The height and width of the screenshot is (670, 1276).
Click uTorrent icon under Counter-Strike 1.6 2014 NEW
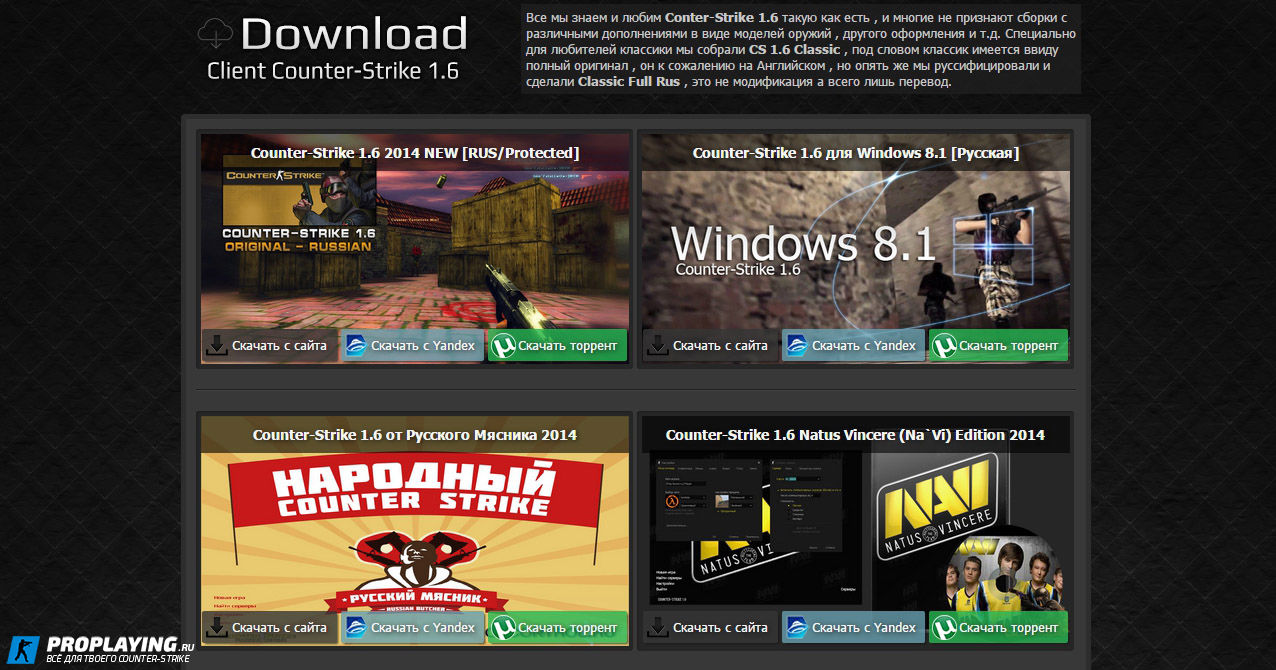point(503,345)
